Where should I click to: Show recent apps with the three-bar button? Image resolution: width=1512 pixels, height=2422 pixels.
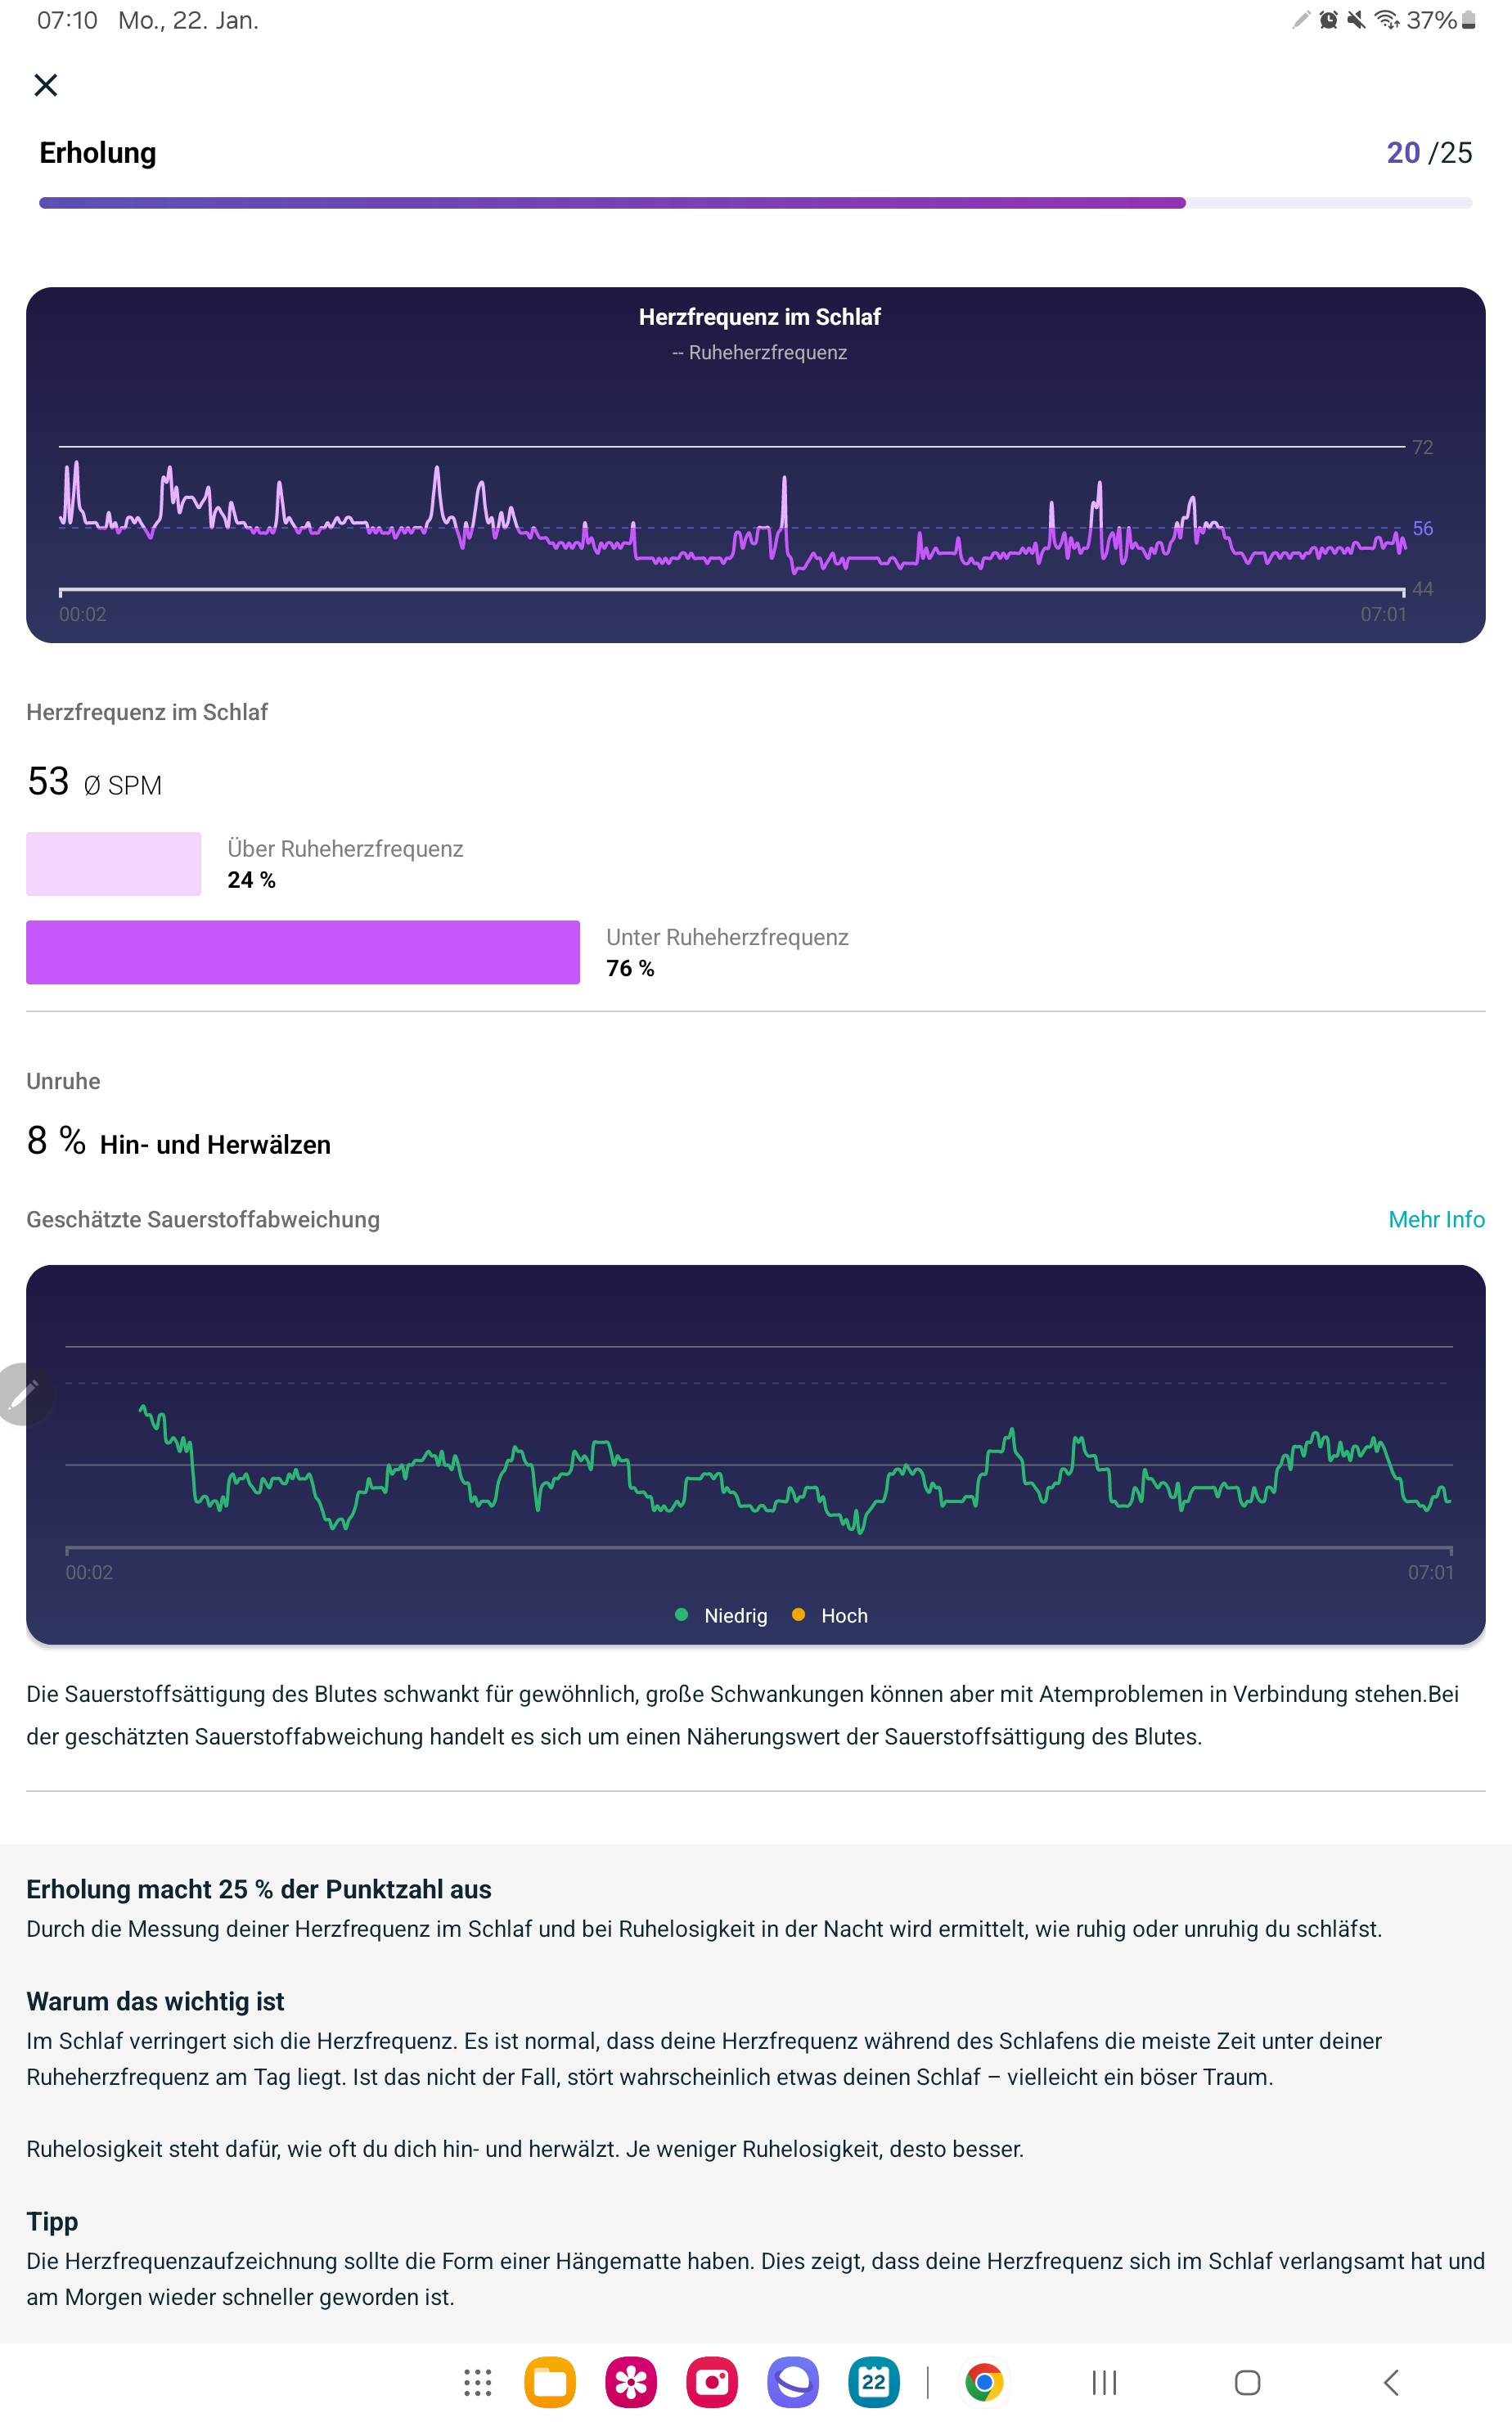pyautogui.click(x=1104, y=2383)
